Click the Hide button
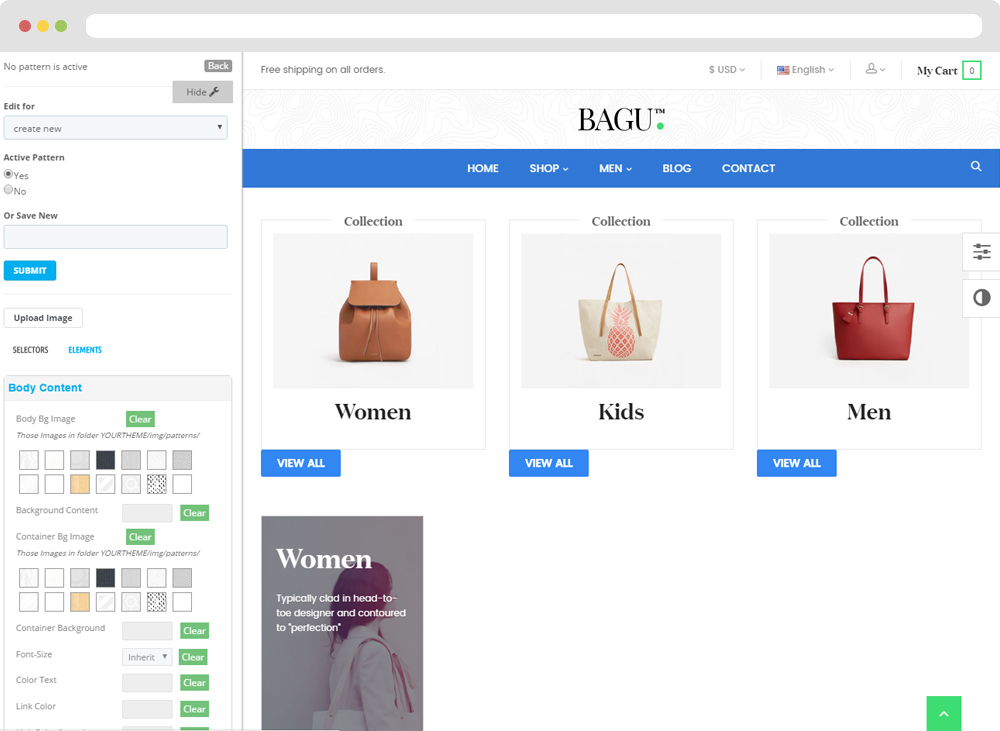The image size is (1000, 731). pos(203,92)
